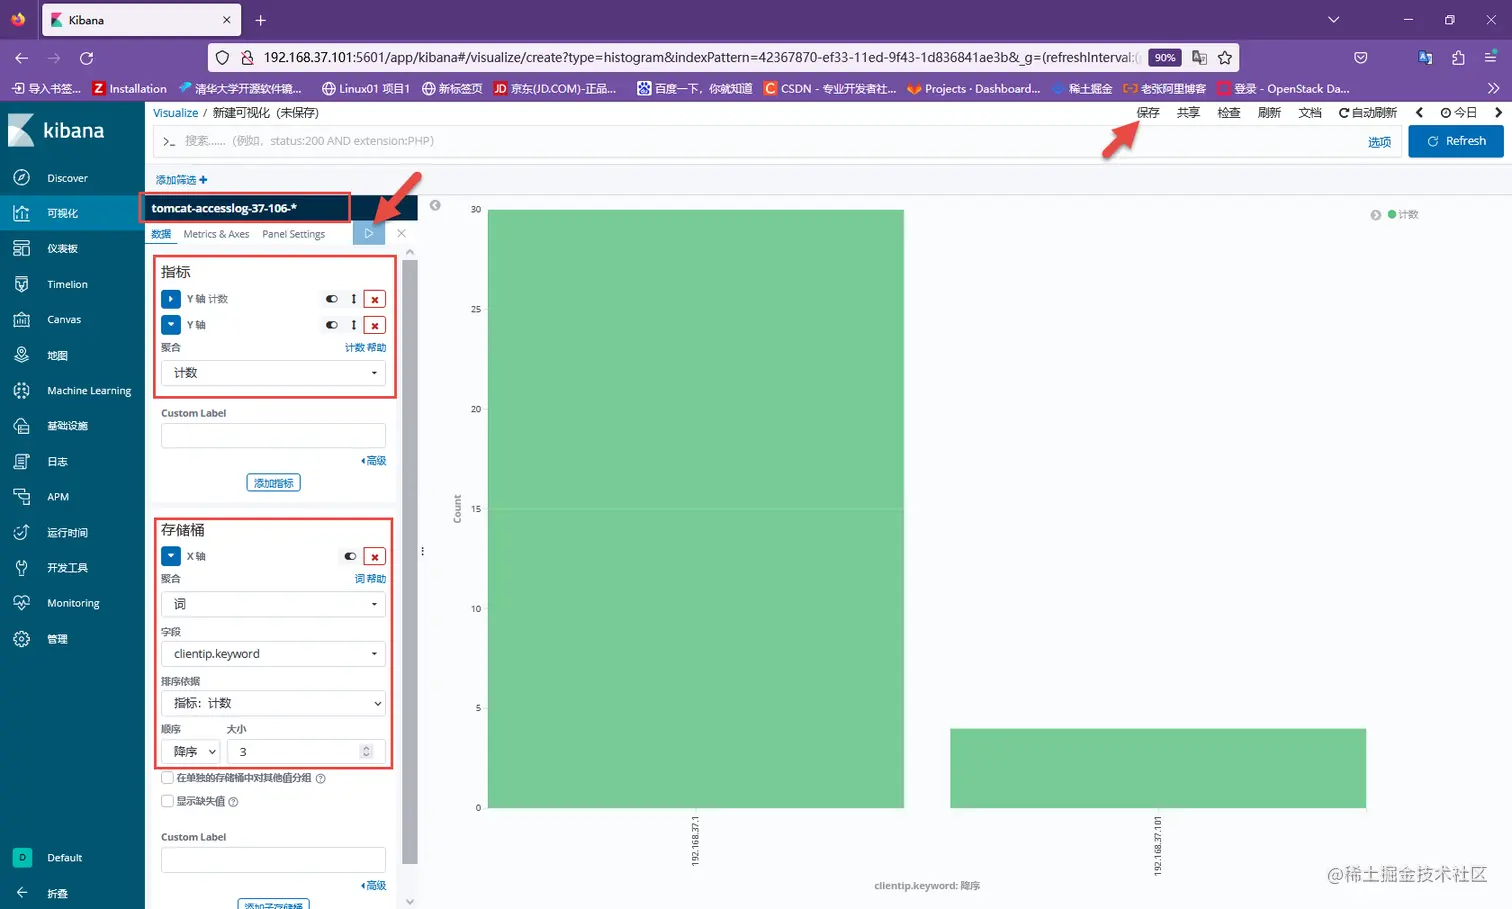
Task: Click the 大小 stepper arrows
Action: (366, 752)
